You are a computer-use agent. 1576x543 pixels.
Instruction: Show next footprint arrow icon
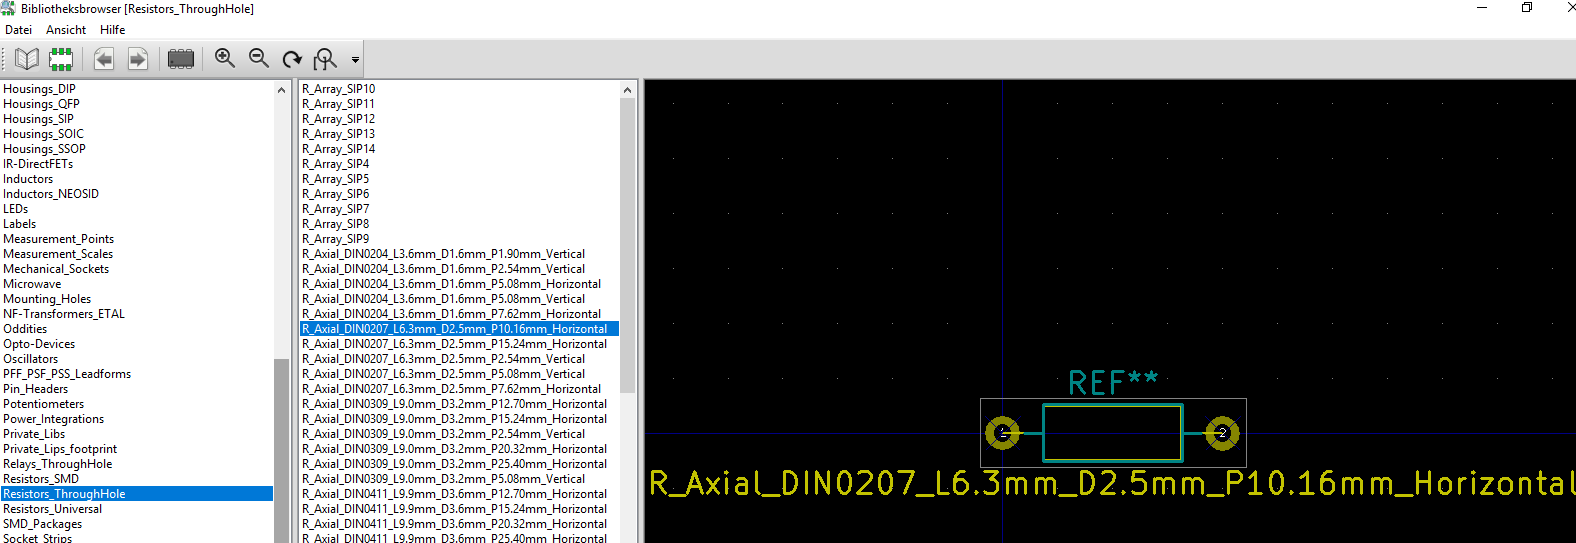click(138, 59)
